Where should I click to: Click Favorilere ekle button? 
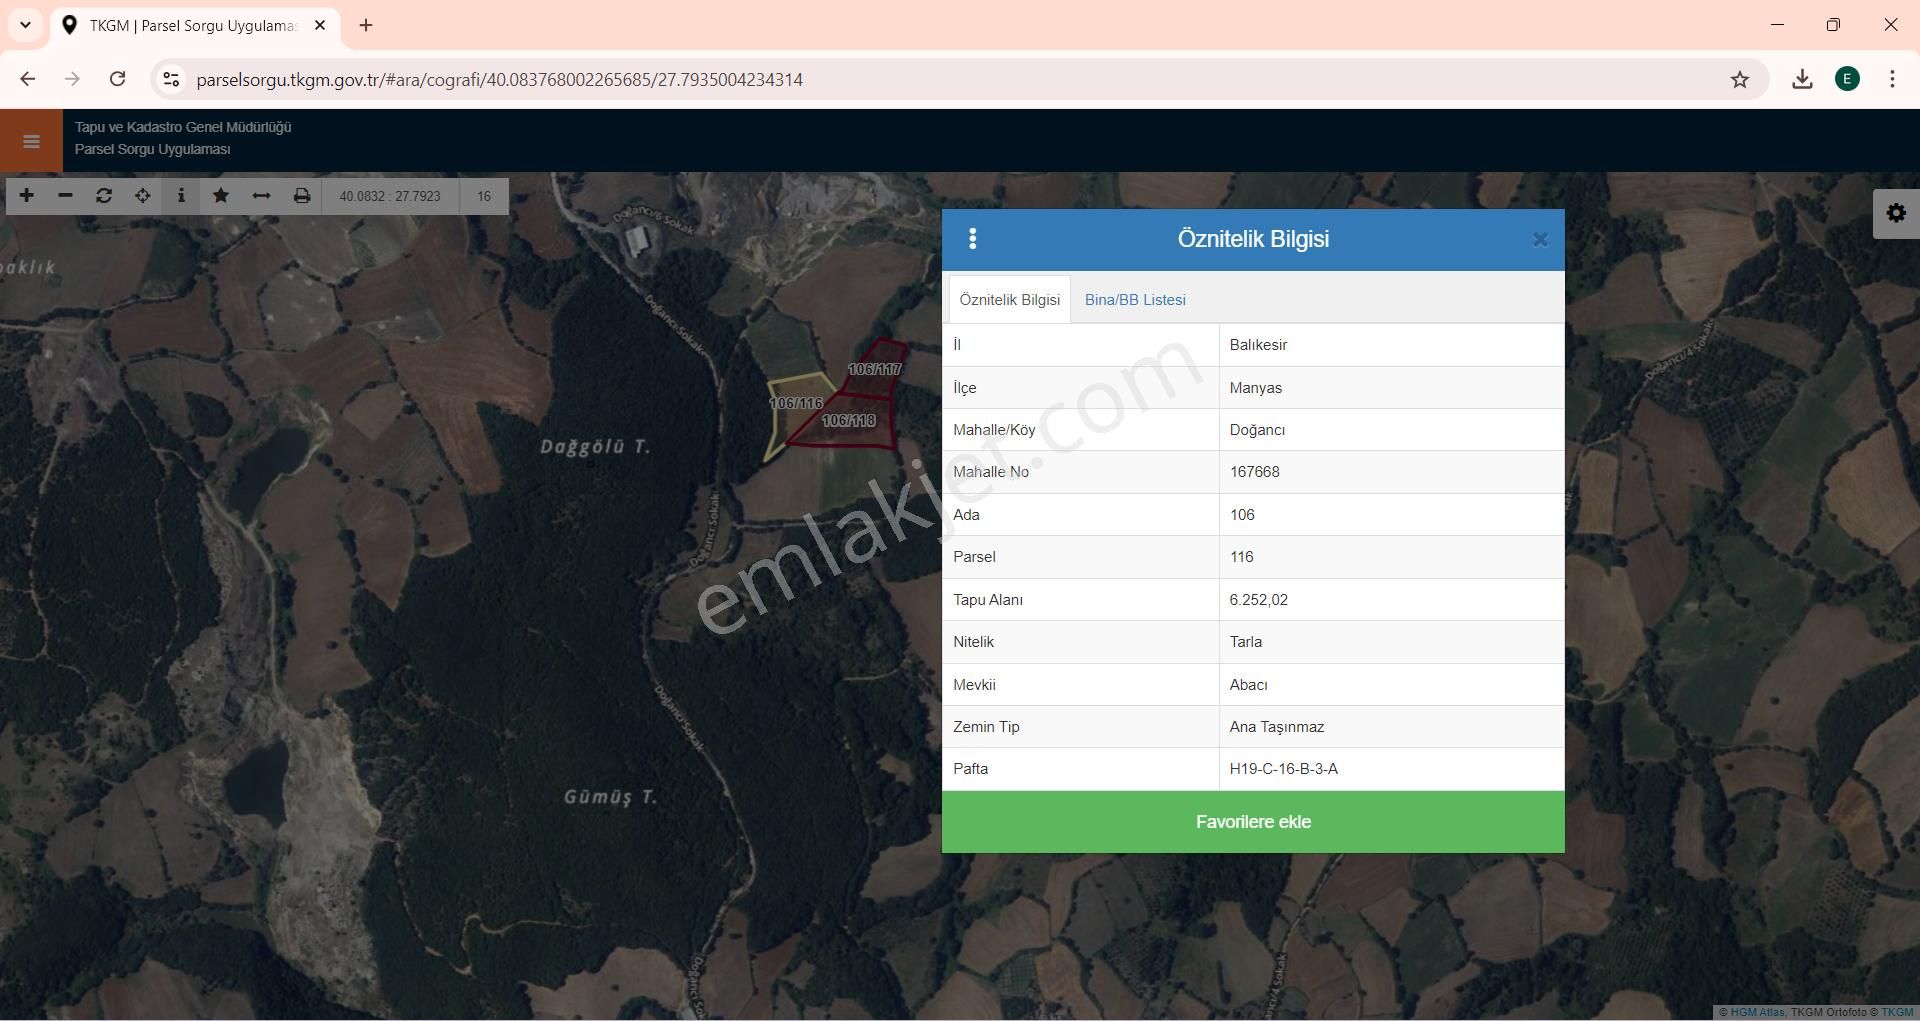[1253, 822]
